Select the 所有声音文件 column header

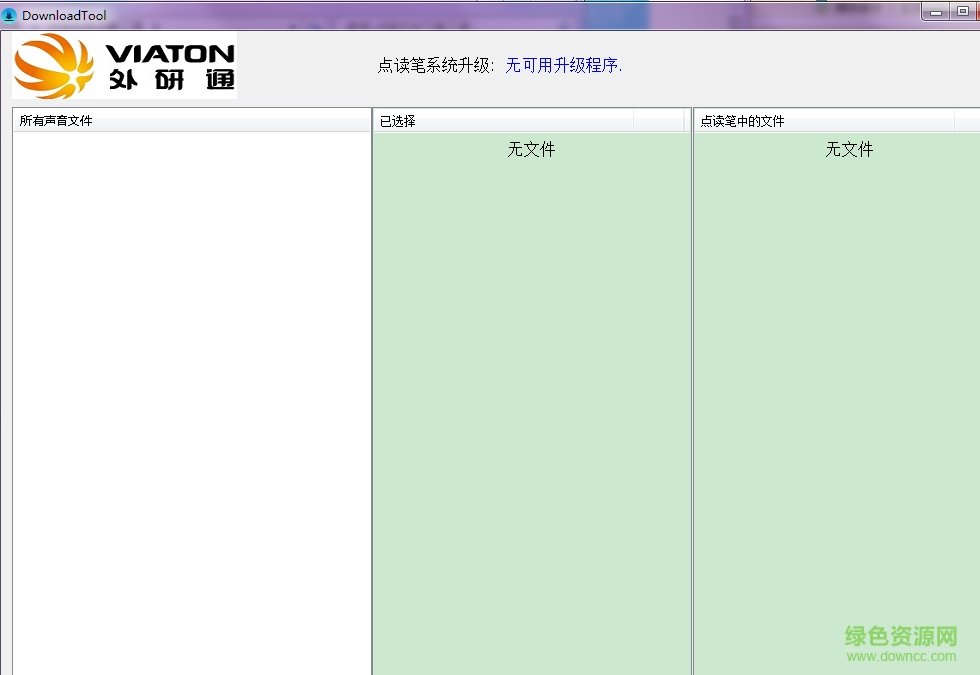point(192,121)
